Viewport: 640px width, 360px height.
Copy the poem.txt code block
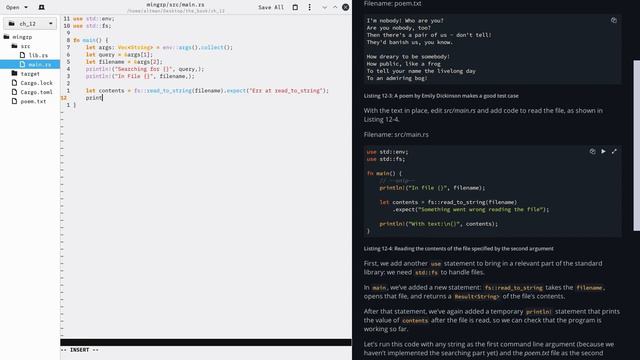click(x=613, y=20)
